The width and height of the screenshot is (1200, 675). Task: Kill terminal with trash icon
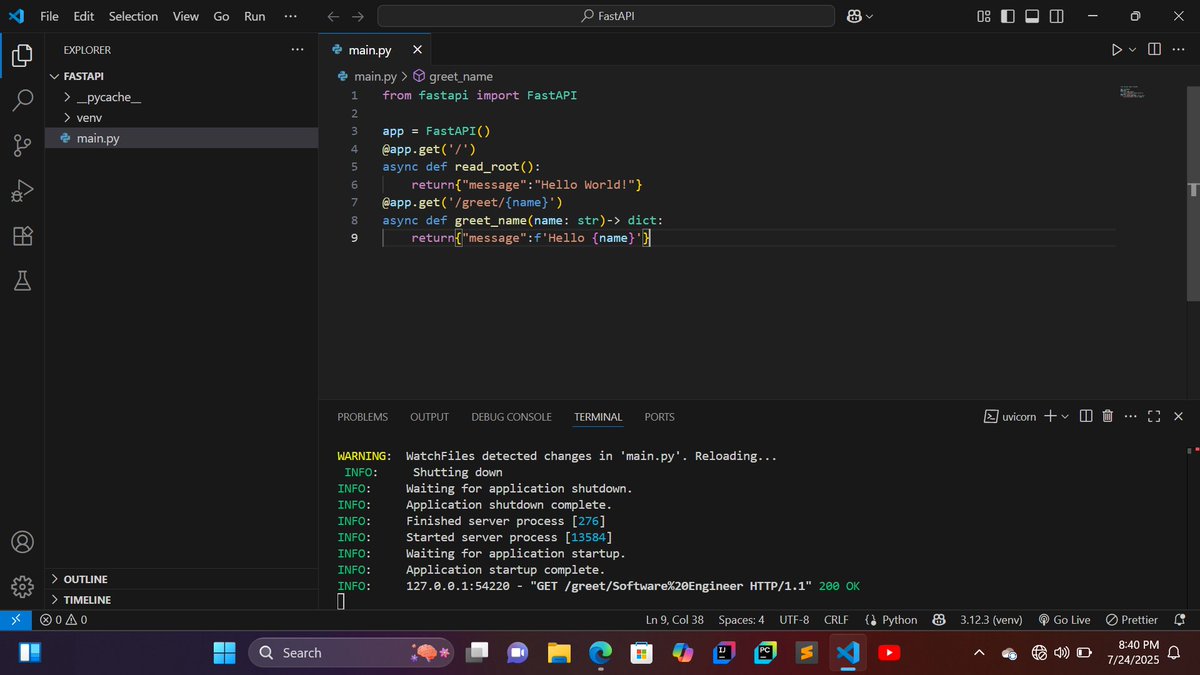click(x=1108, y=416)
